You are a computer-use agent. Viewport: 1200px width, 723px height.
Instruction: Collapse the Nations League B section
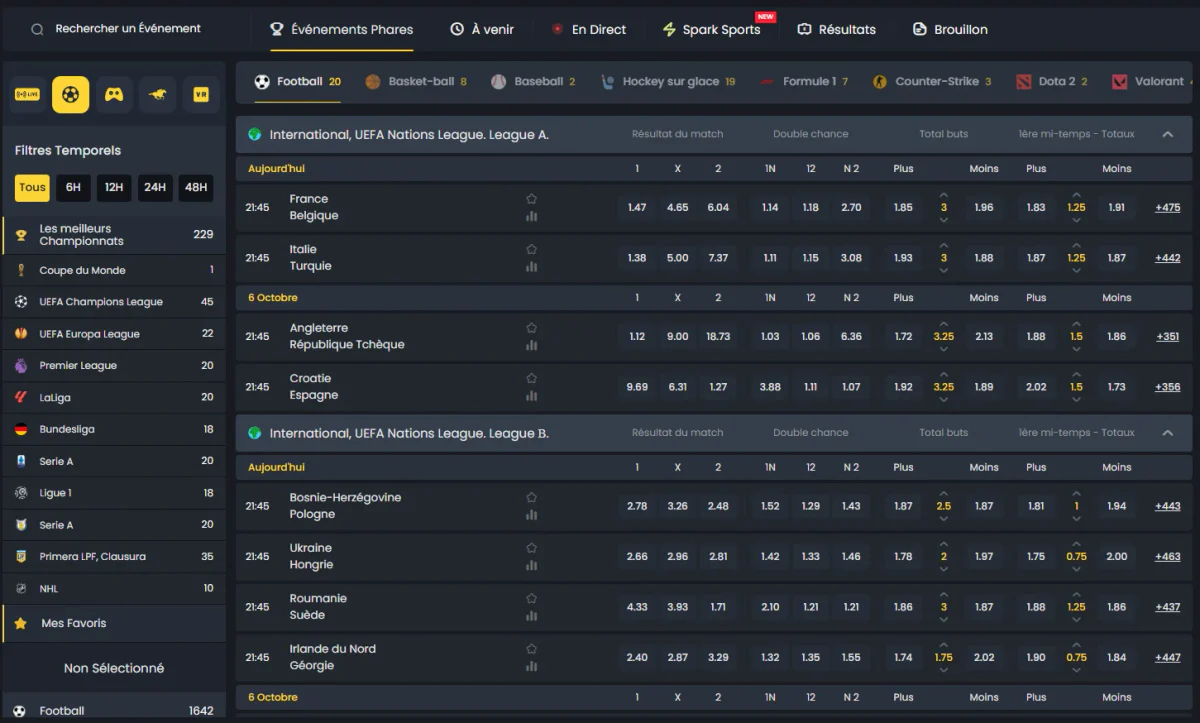(x=1167, y=433)
